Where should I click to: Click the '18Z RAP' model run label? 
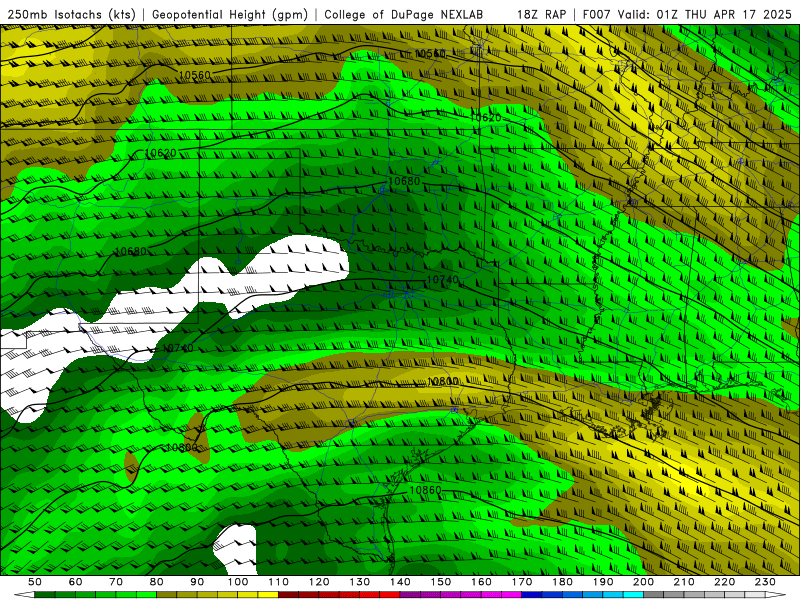tap(541, 15)
